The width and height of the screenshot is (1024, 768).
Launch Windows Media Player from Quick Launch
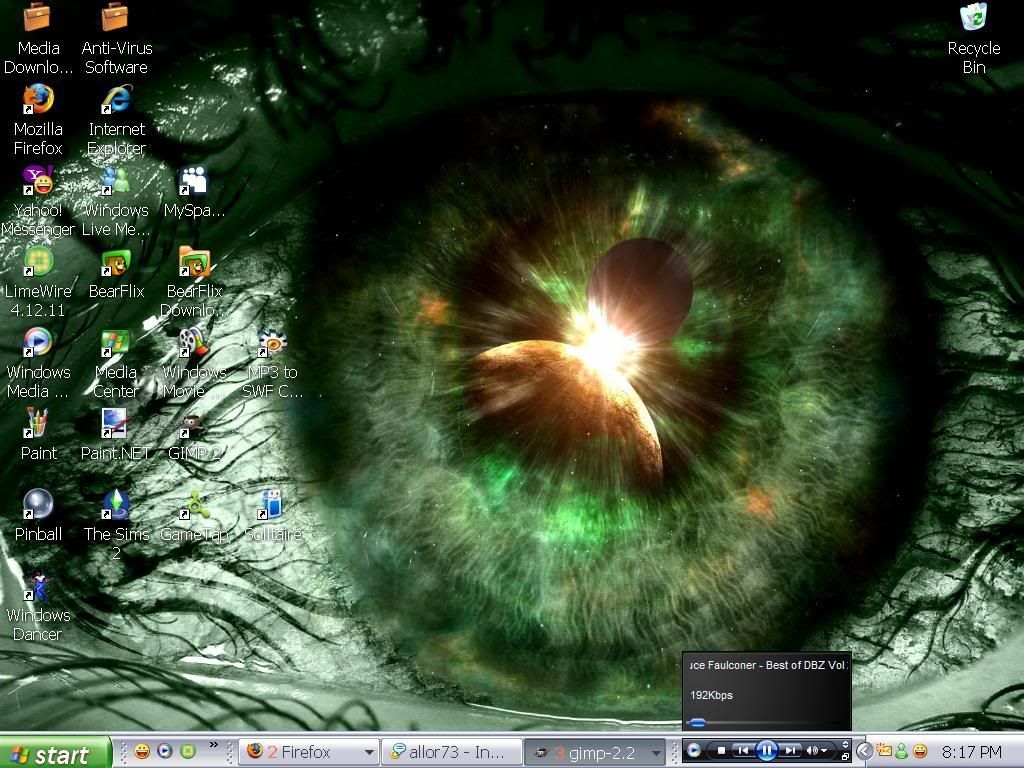click(x=165, y=751)
